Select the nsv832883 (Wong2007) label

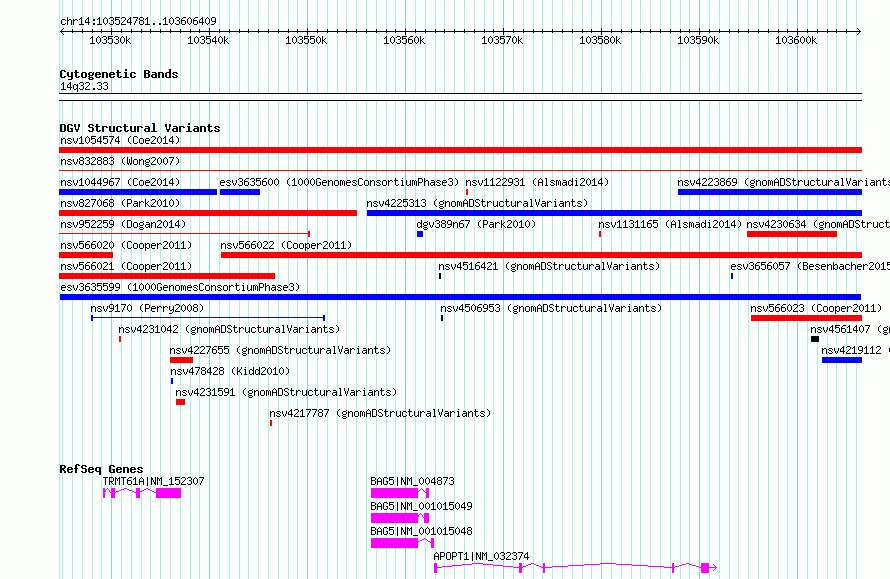[x=120, y=161]
